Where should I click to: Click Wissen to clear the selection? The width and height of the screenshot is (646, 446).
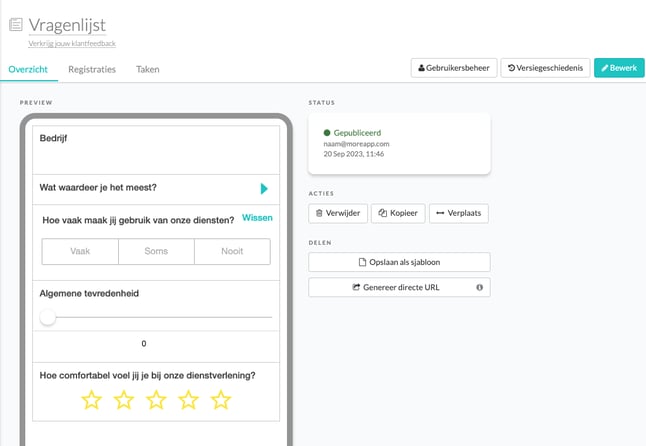[x=257, y=217]
